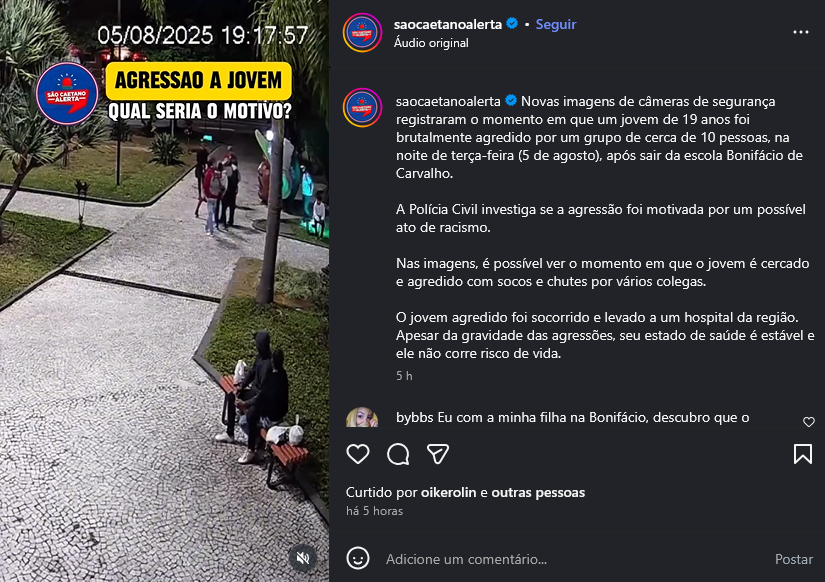Viewport: 825px width, 582px height.
Task: View header profile avatar story
Action: point(362,33)
